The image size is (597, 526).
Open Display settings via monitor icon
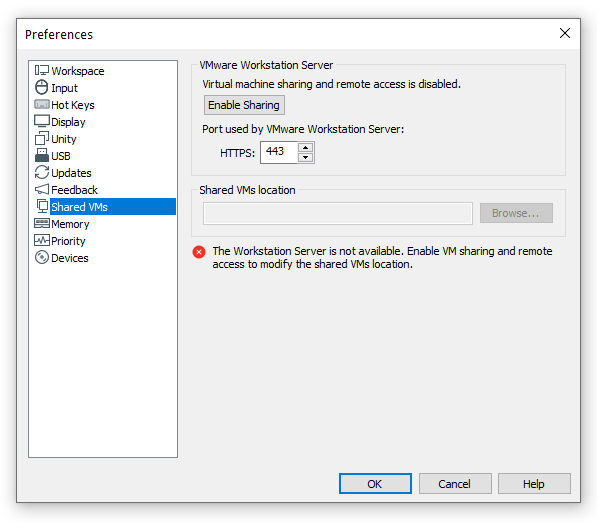click(42, 121)
